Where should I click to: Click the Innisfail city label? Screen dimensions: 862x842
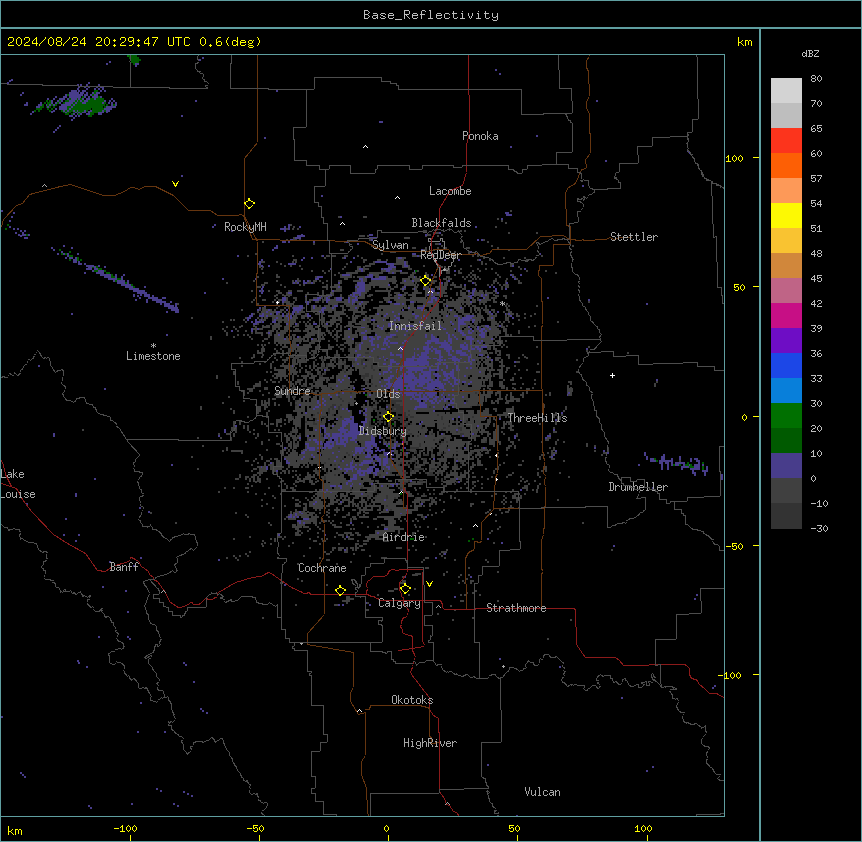tap(415, 326)
